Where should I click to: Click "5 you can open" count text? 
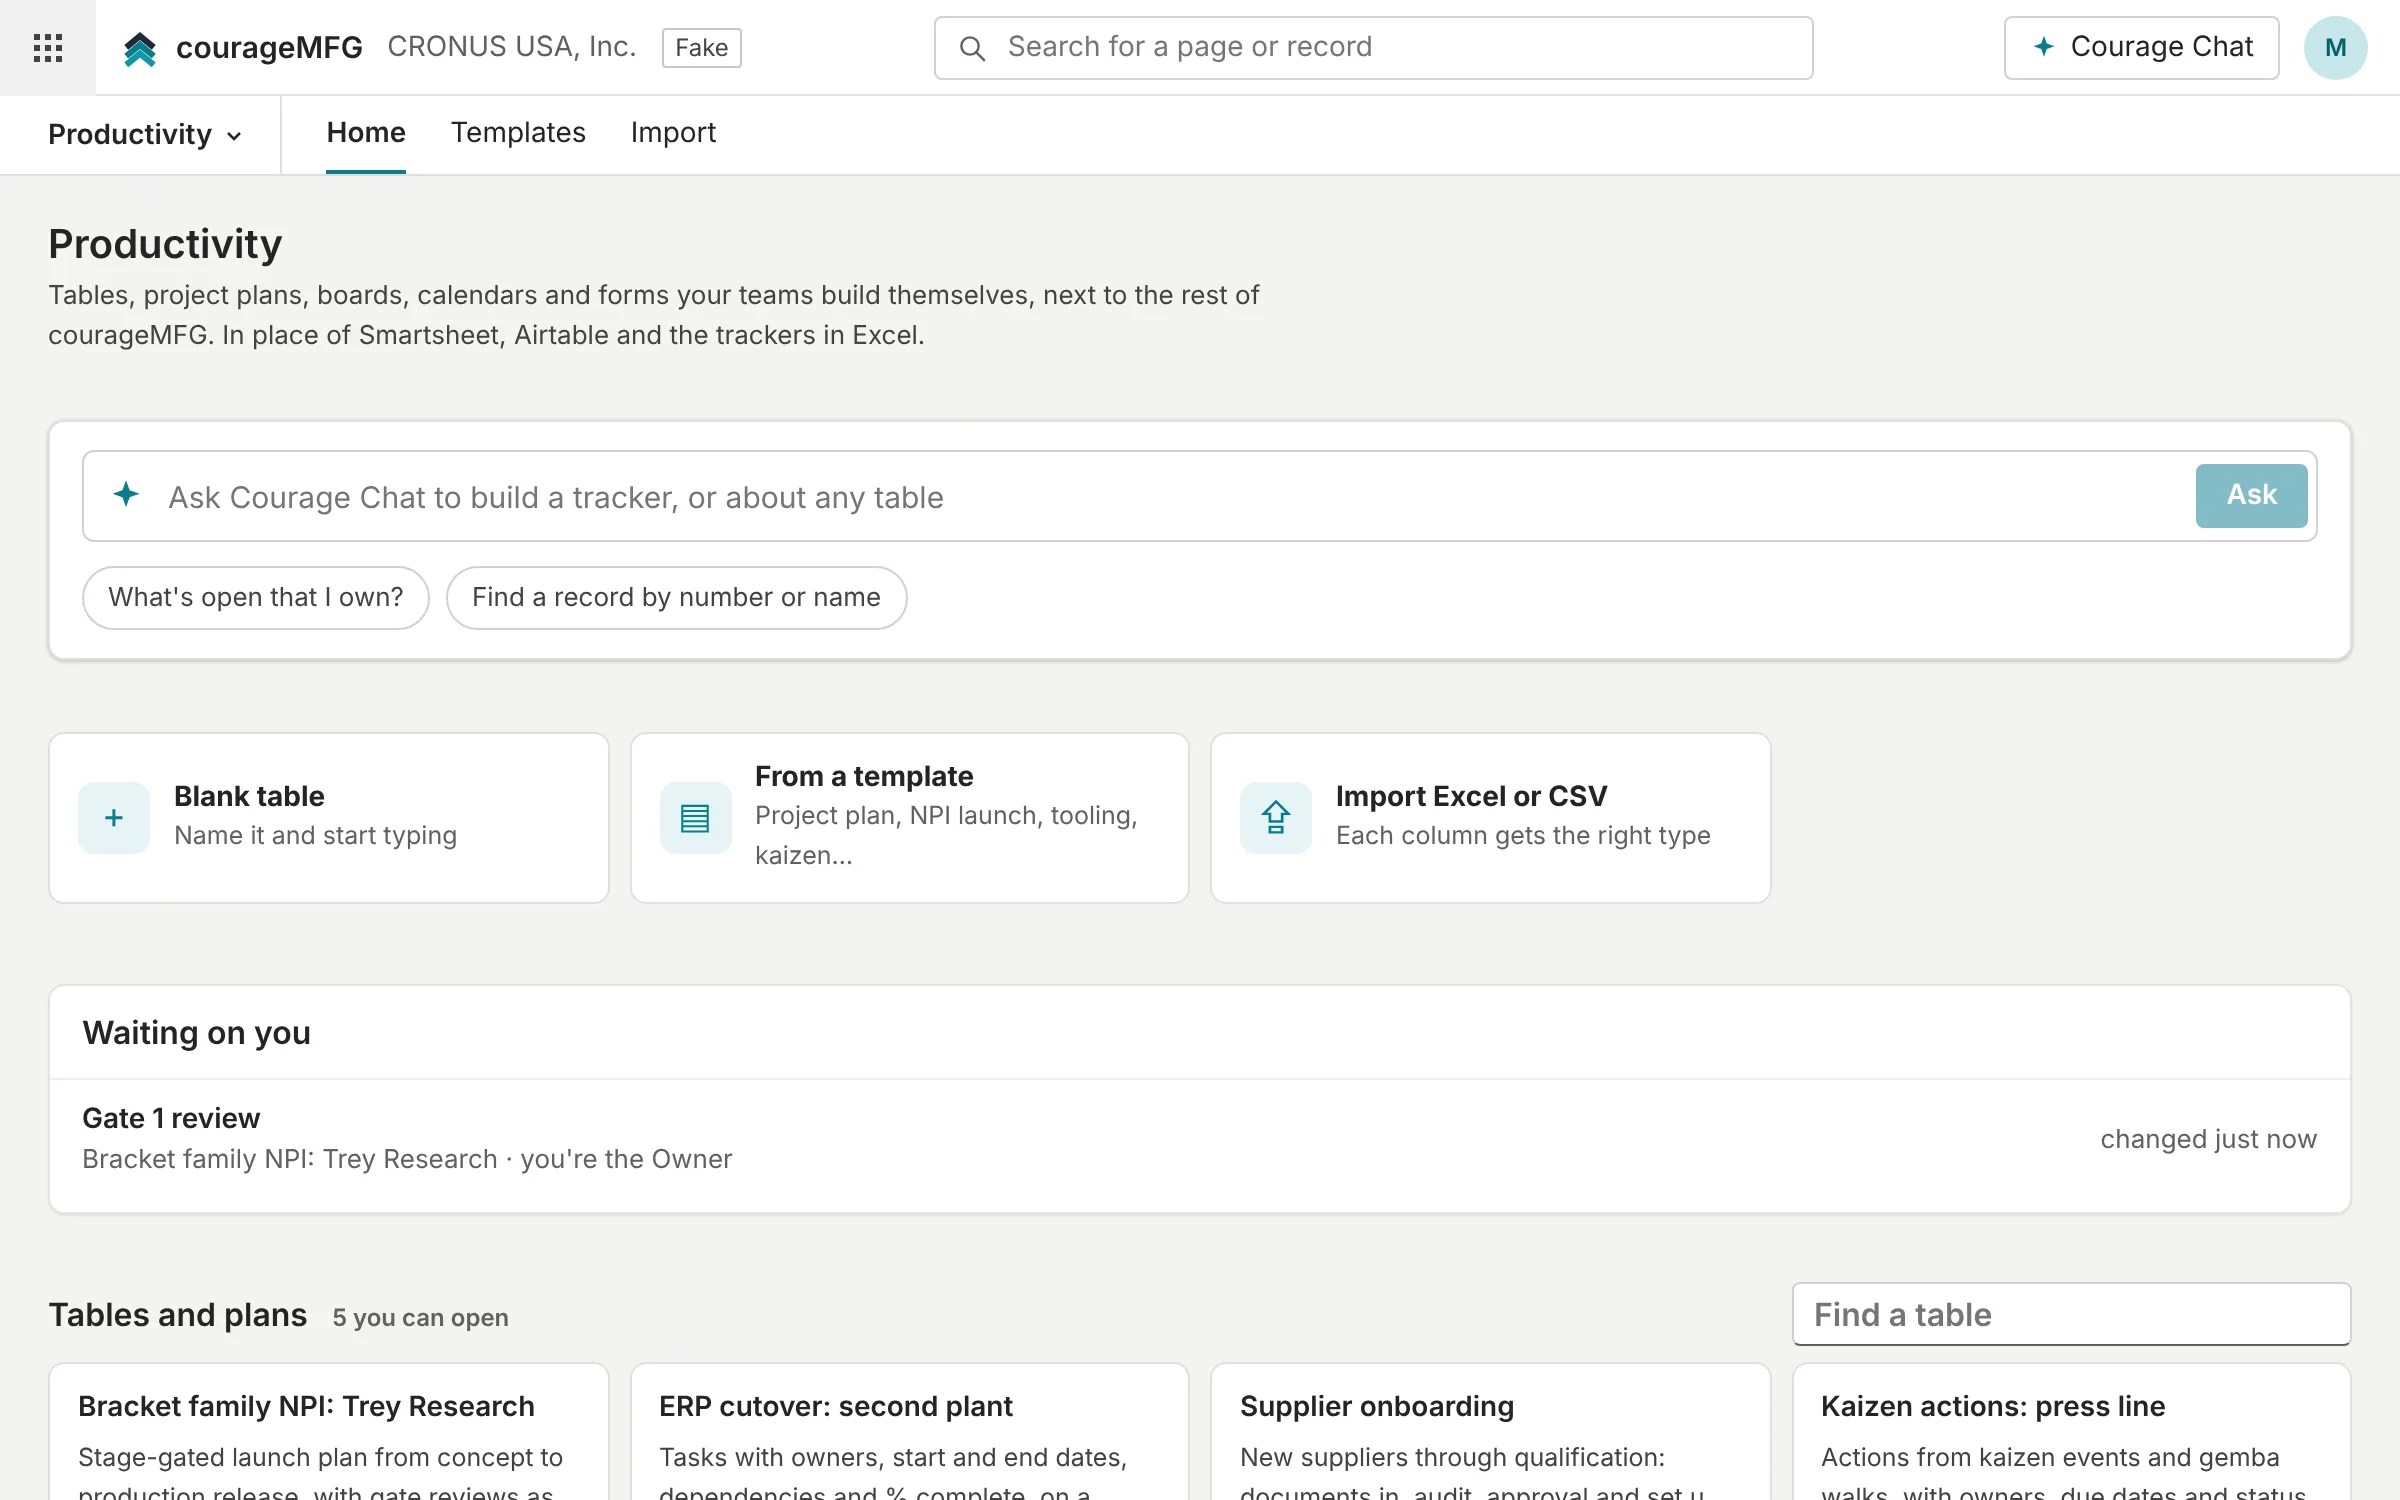click(420, 1317)
